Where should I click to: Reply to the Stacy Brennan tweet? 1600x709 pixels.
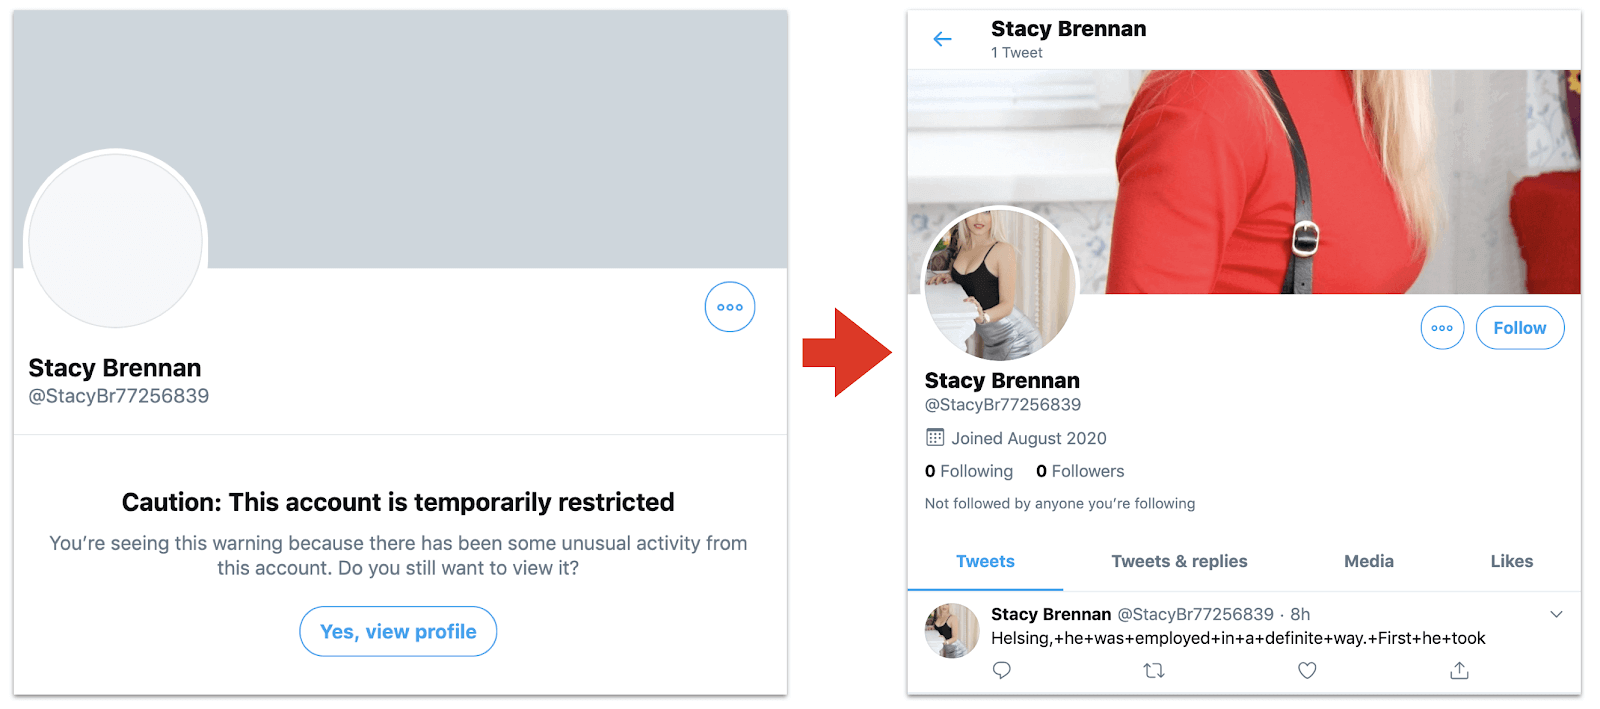[x=1001, y=670]
